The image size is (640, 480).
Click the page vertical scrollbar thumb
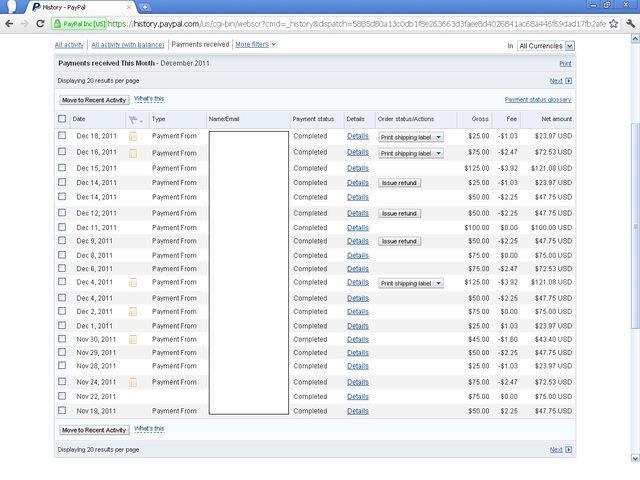click(x=635, y=225)
